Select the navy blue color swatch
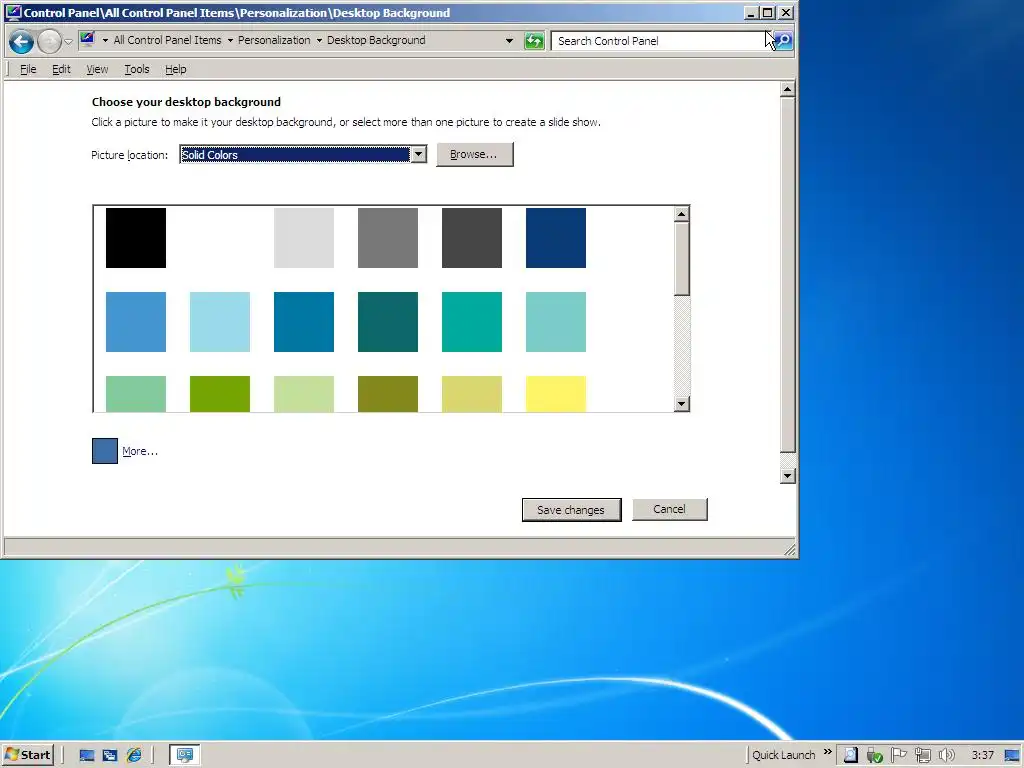The width and height of the screenshot is (1024, 768). point(556,238)
